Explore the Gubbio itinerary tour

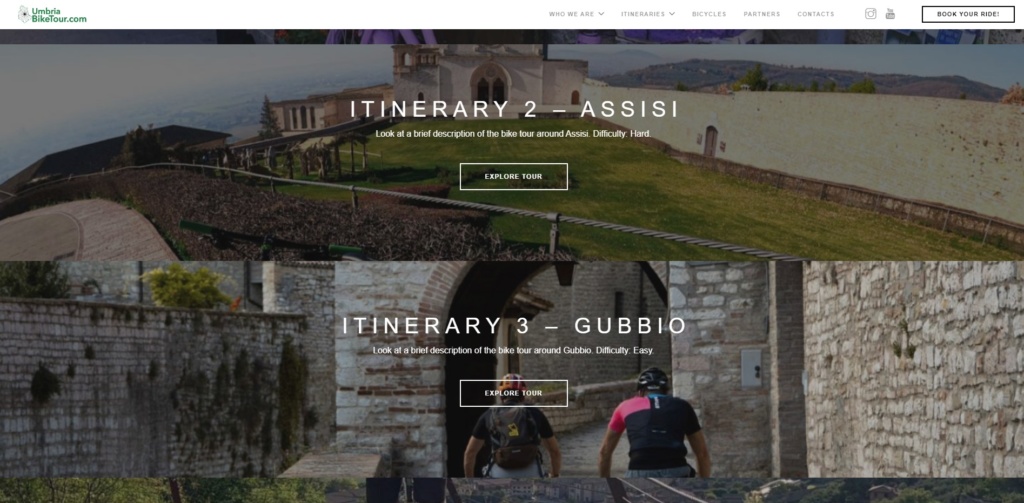tap(514, 393)
